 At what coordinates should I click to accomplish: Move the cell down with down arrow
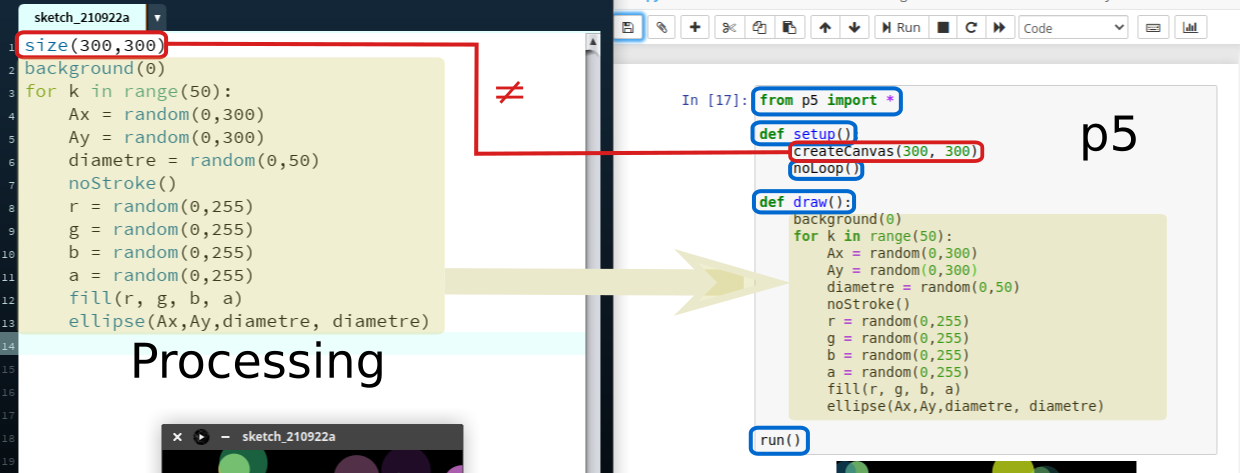(854, 28)
